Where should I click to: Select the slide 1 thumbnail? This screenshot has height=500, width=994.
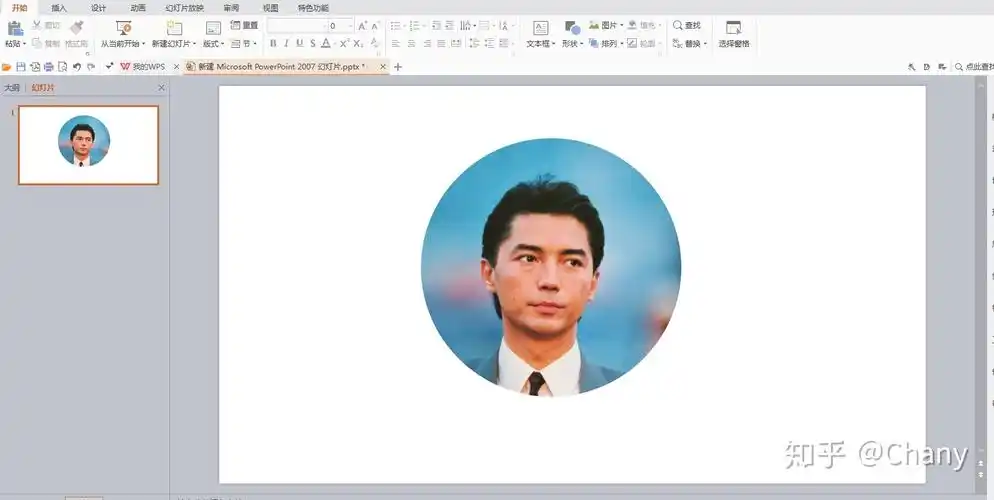click(88, 145)
